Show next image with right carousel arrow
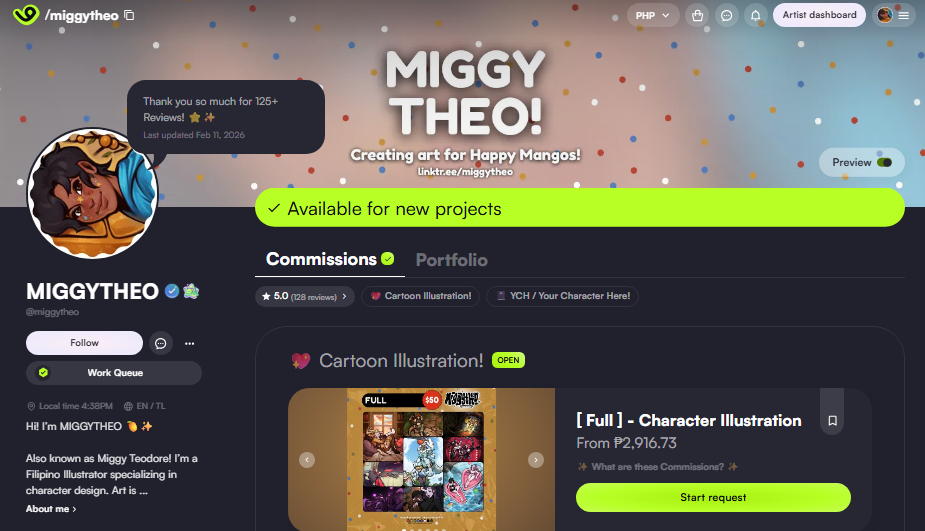 536,460
